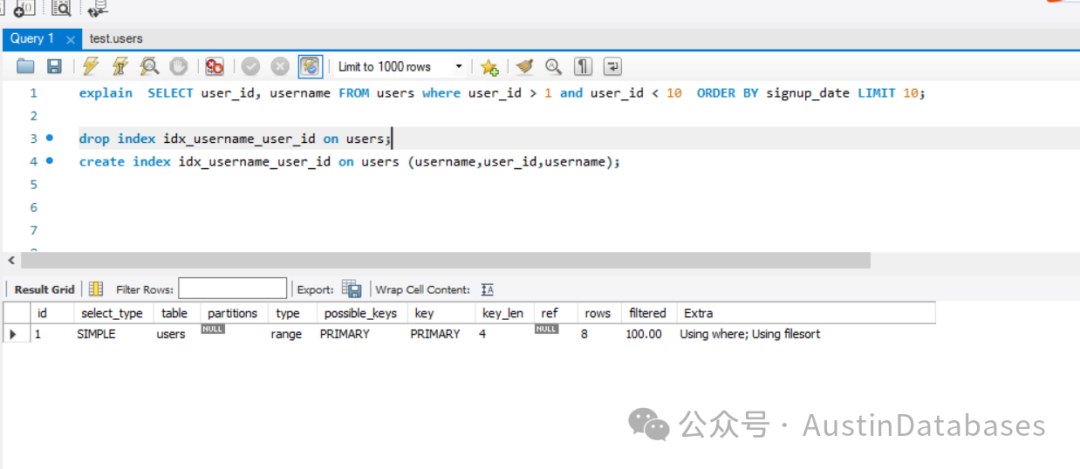Click line 4 statement marker dot
This screenshot has height=469, width=1080.
[49, 160]
